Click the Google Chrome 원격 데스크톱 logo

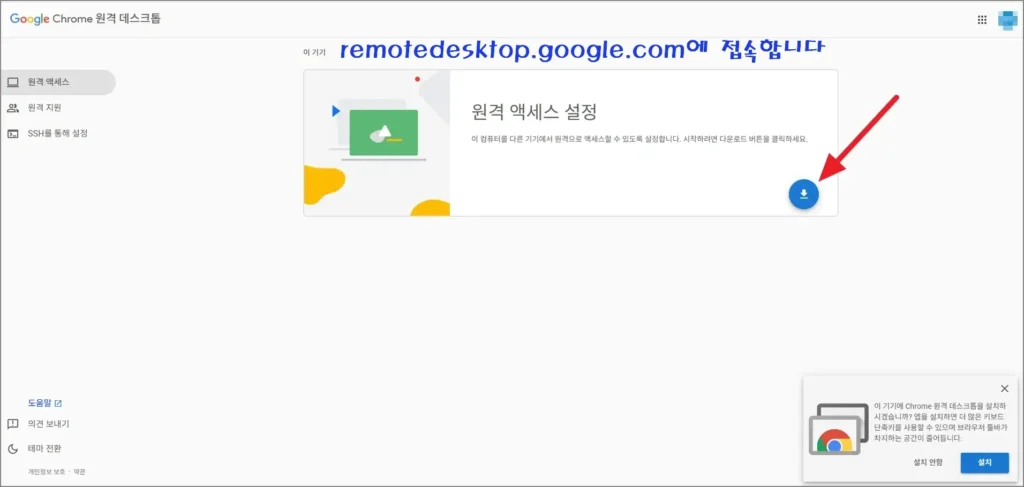[x=85, y=18]
